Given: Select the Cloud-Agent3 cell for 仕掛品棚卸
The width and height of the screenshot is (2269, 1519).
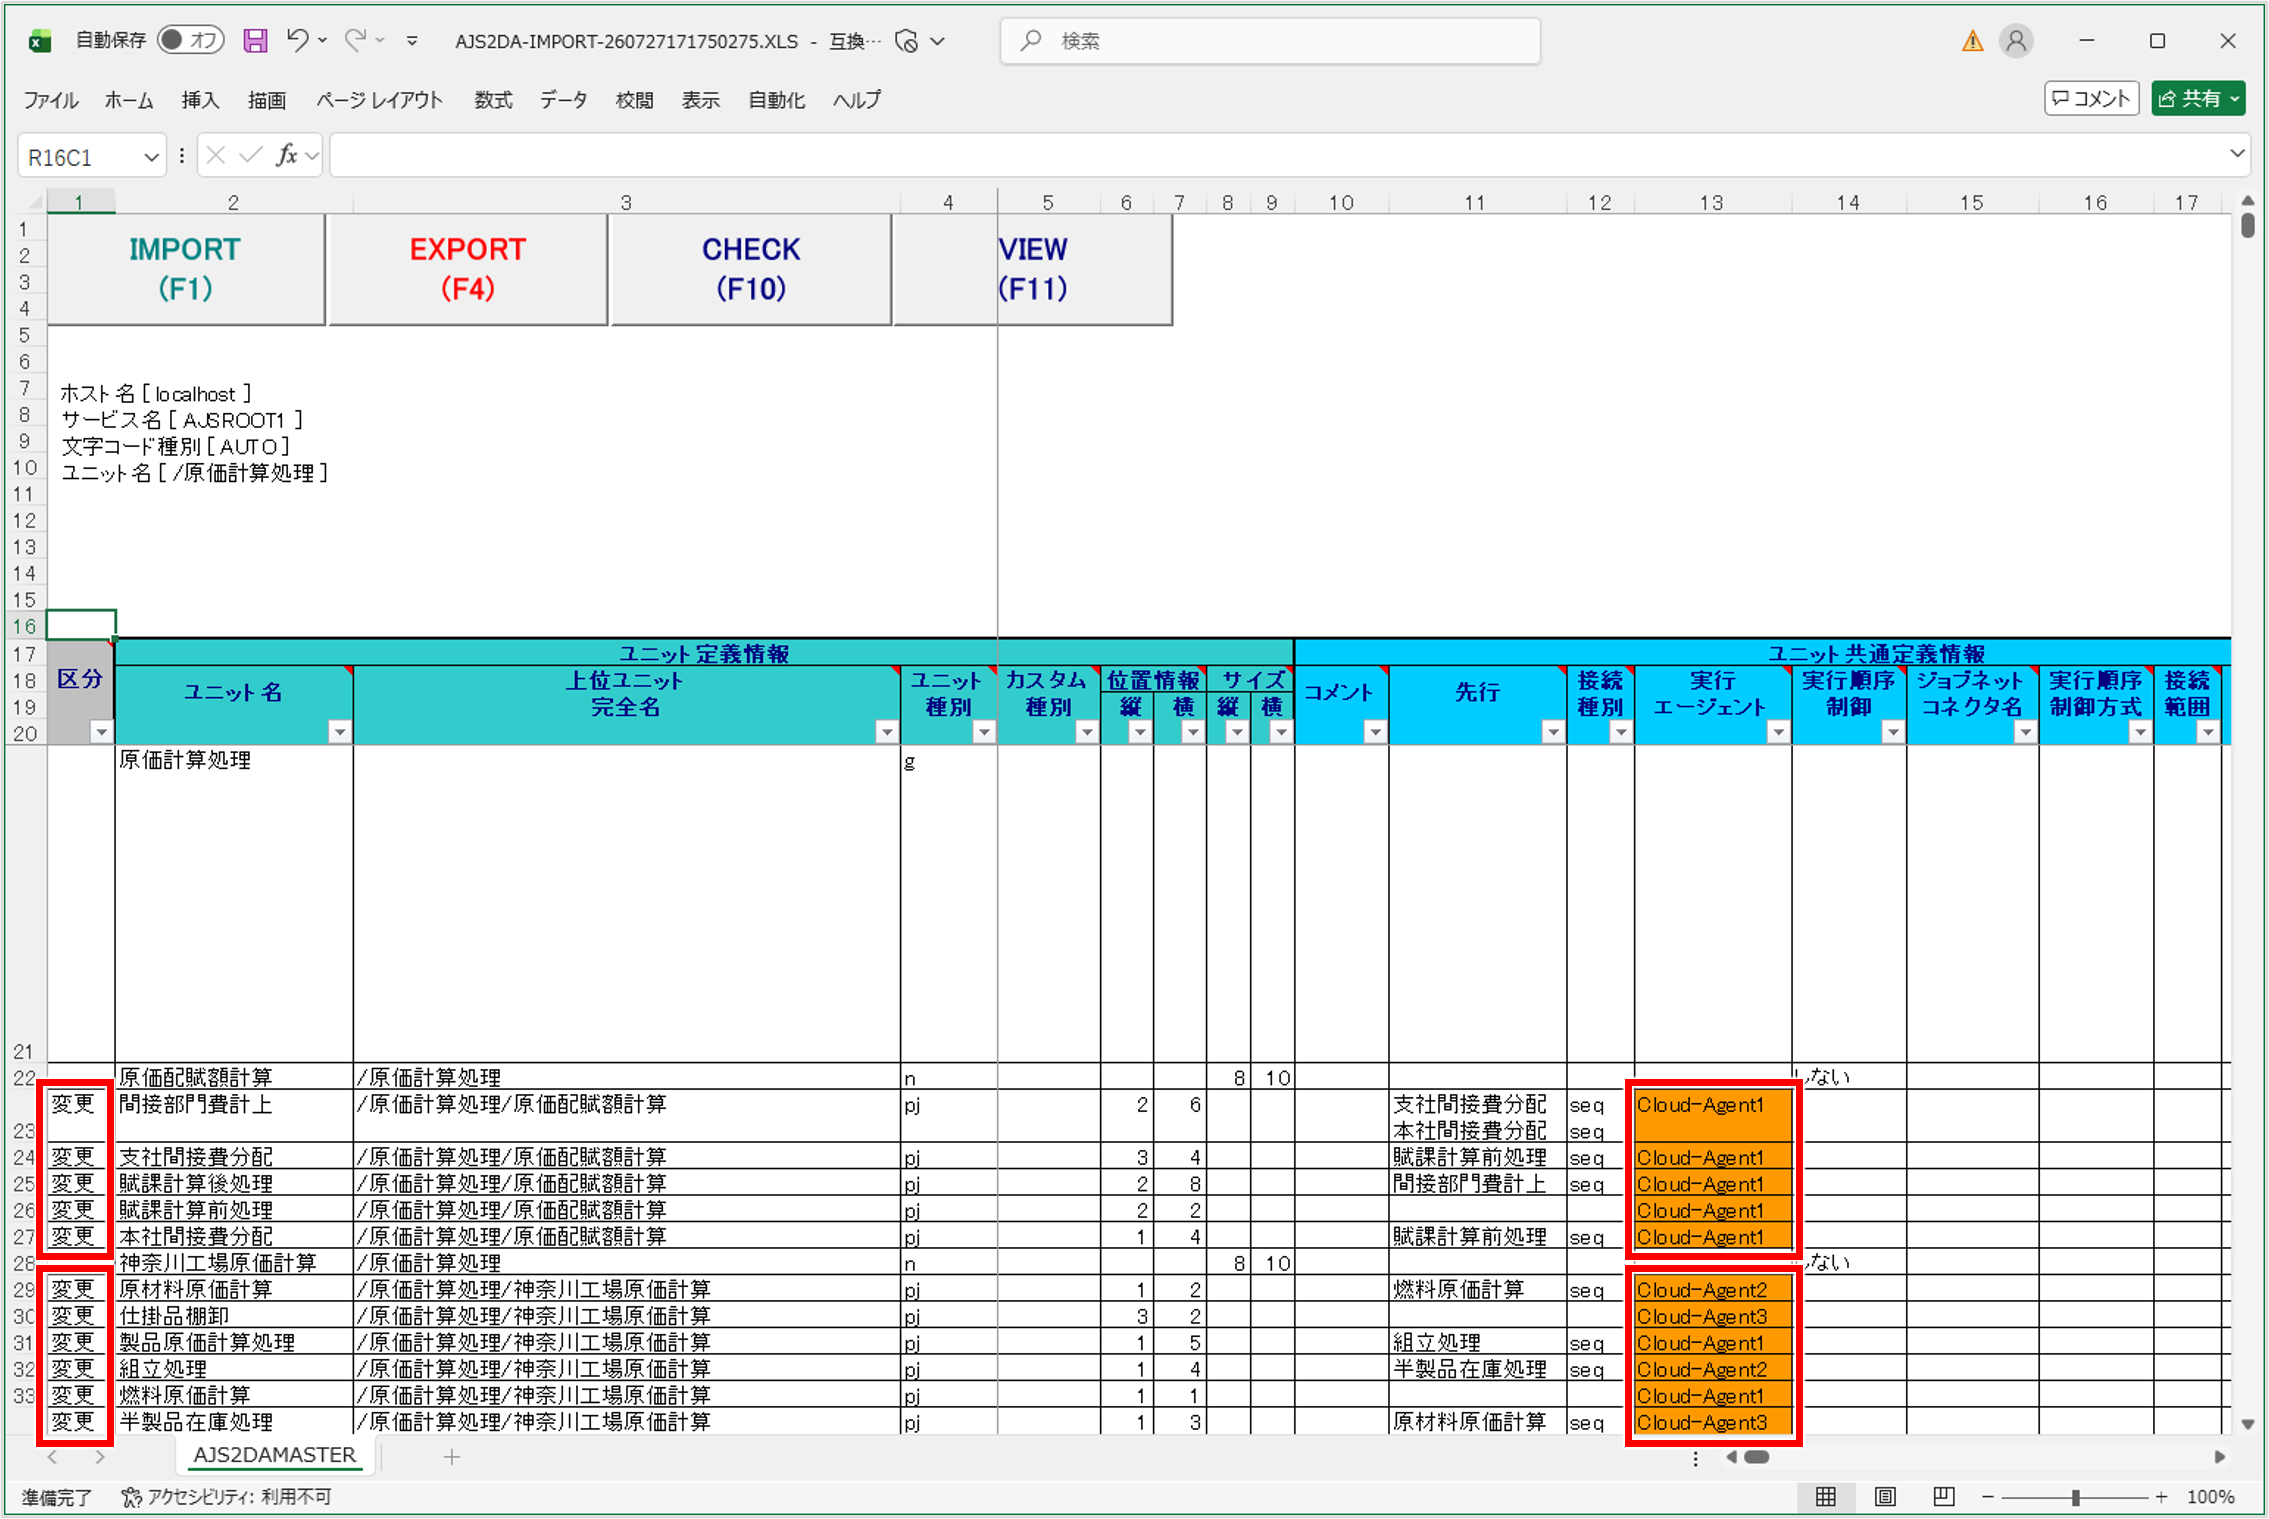Looking at the screenshot, I should (1712, 1316).
